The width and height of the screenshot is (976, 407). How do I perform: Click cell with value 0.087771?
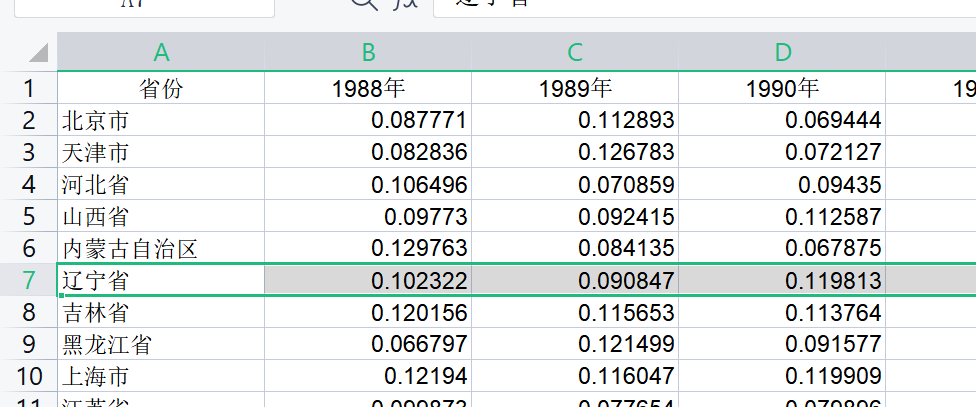368,121
